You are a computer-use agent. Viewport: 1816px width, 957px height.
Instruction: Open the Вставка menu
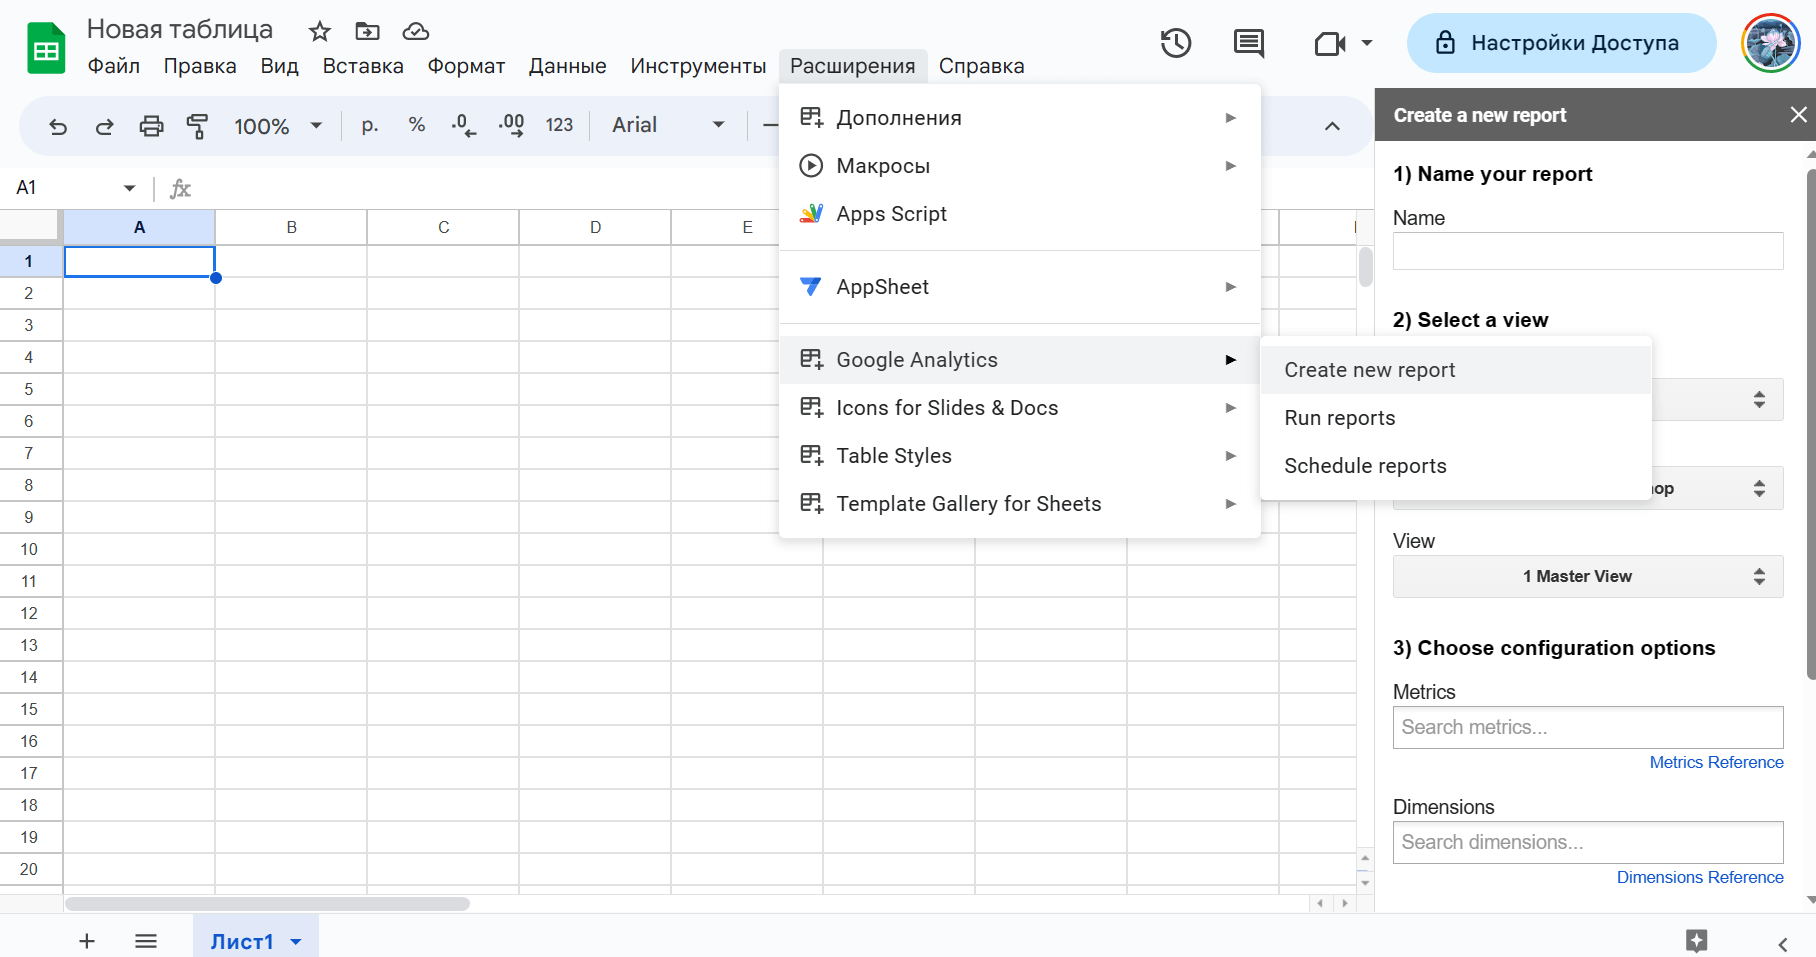pyautogui.click(x=363, y=66)
